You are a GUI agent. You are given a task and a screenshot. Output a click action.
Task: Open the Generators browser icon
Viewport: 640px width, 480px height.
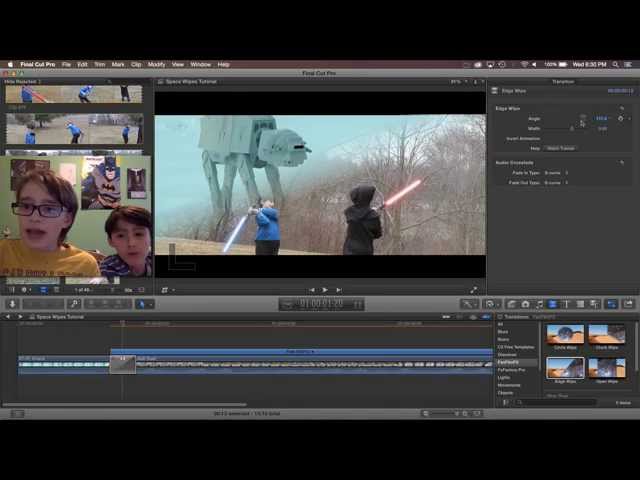[x=580, y=304]
